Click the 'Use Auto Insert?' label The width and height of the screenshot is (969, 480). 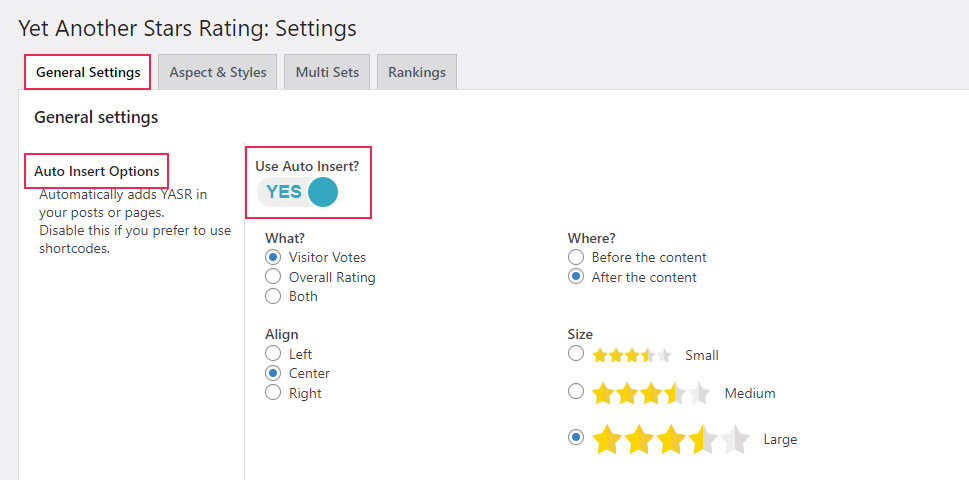[307, 166]
